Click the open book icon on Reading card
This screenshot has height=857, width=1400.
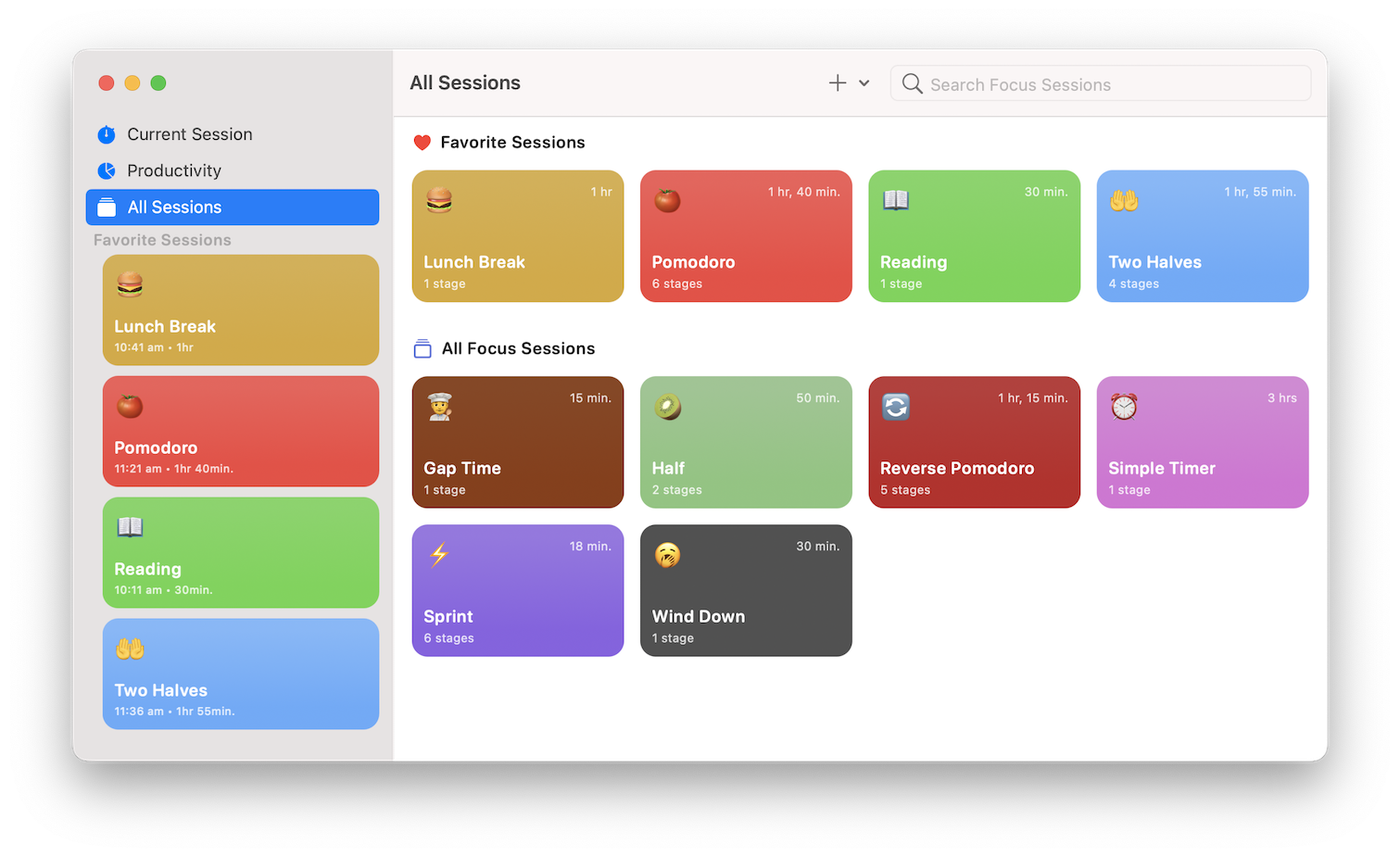(895, 200)
